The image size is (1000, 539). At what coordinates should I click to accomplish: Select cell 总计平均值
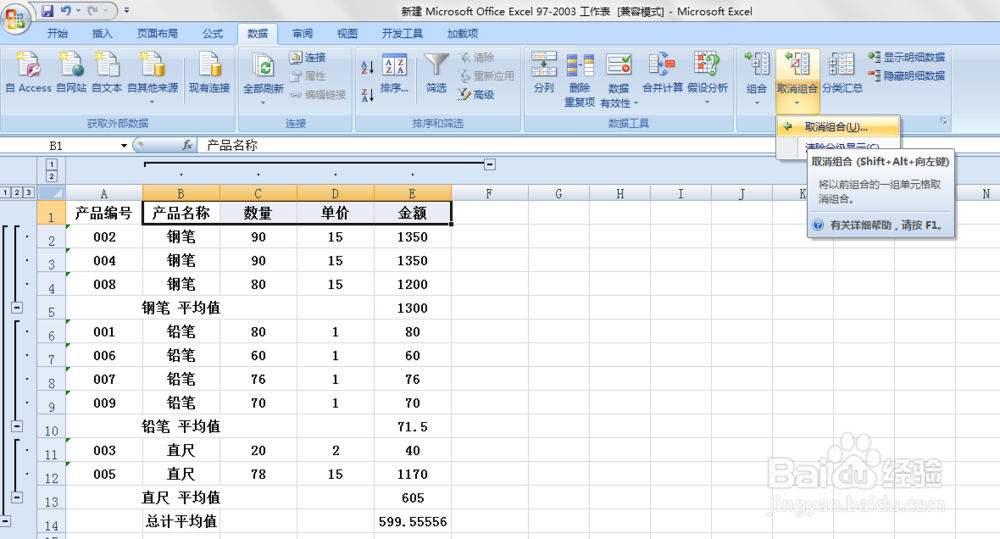[181, 522]
